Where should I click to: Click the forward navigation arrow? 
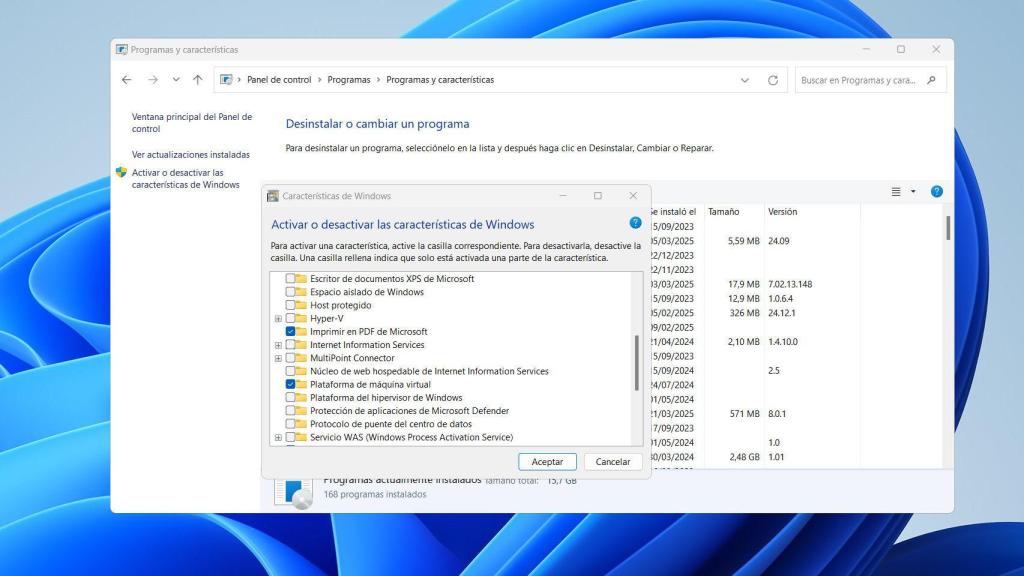[153, 80]
